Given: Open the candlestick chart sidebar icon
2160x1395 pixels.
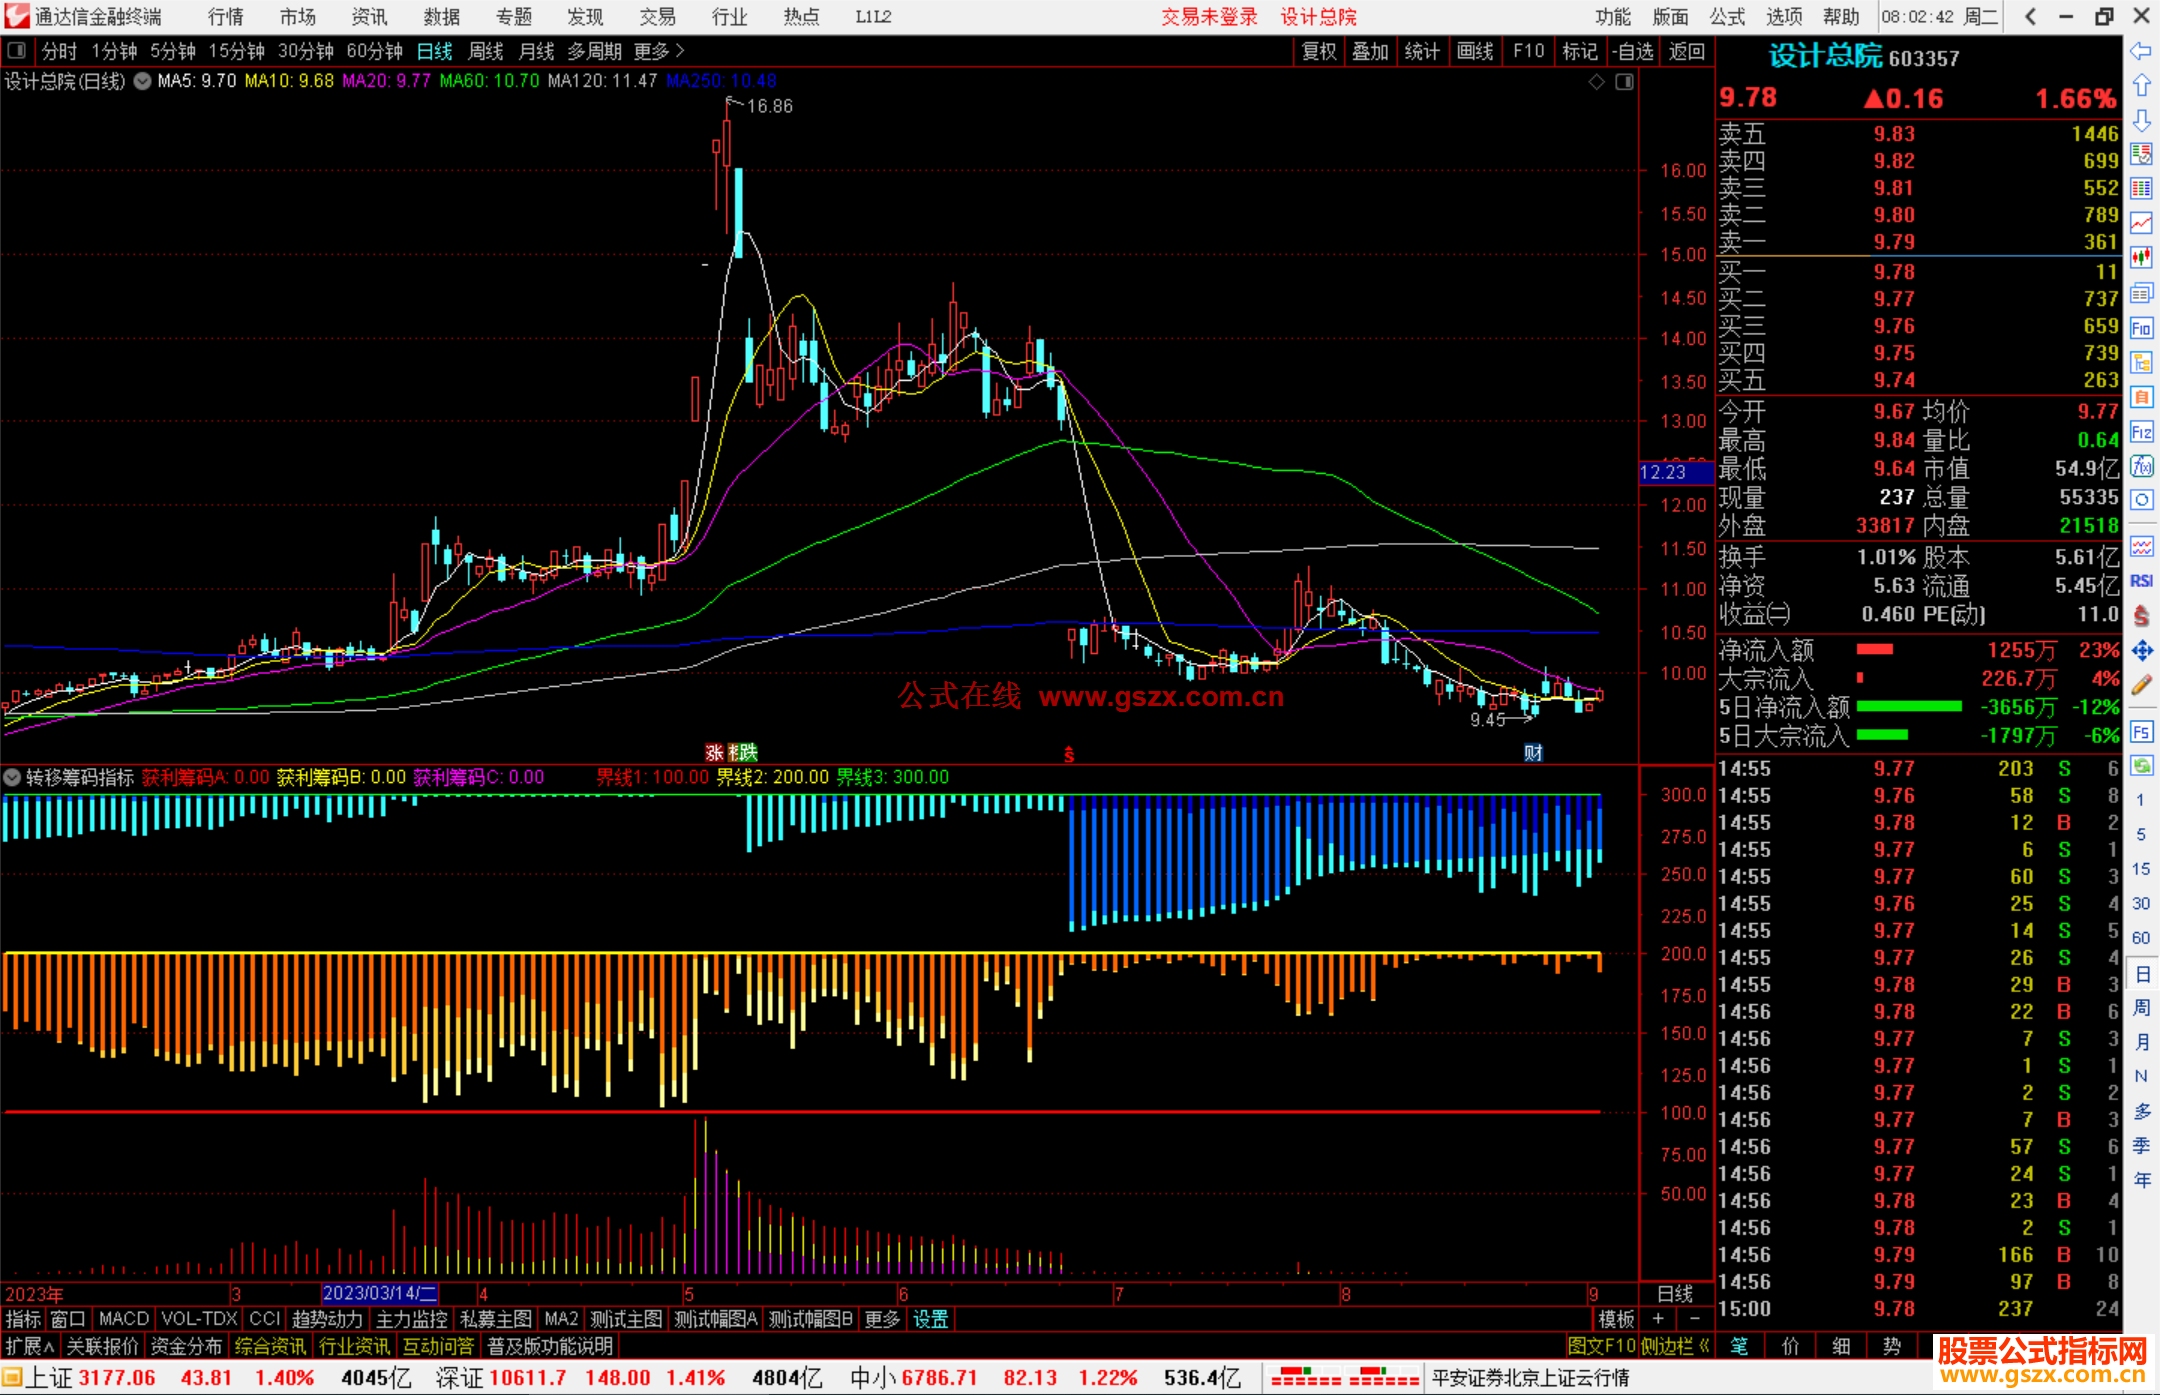Looking at the screenshot, I should tap(2141, 258).
